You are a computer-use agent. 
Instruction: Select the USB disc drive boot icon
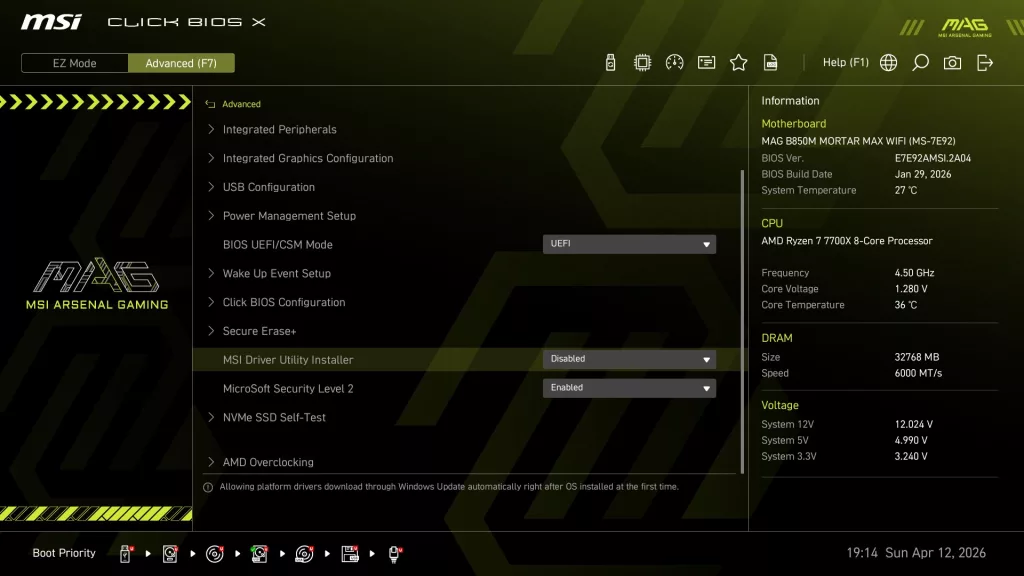coord(304,554)
